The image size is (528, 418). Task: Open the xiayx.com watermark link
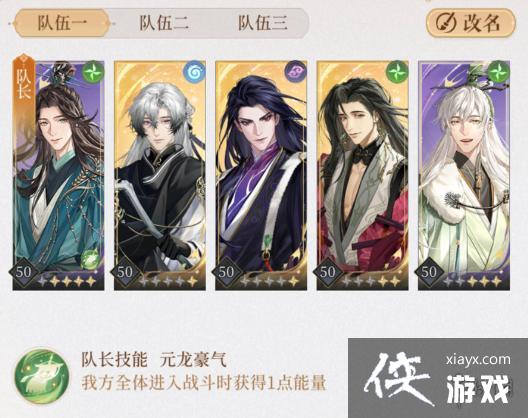[x=478, y=360]
